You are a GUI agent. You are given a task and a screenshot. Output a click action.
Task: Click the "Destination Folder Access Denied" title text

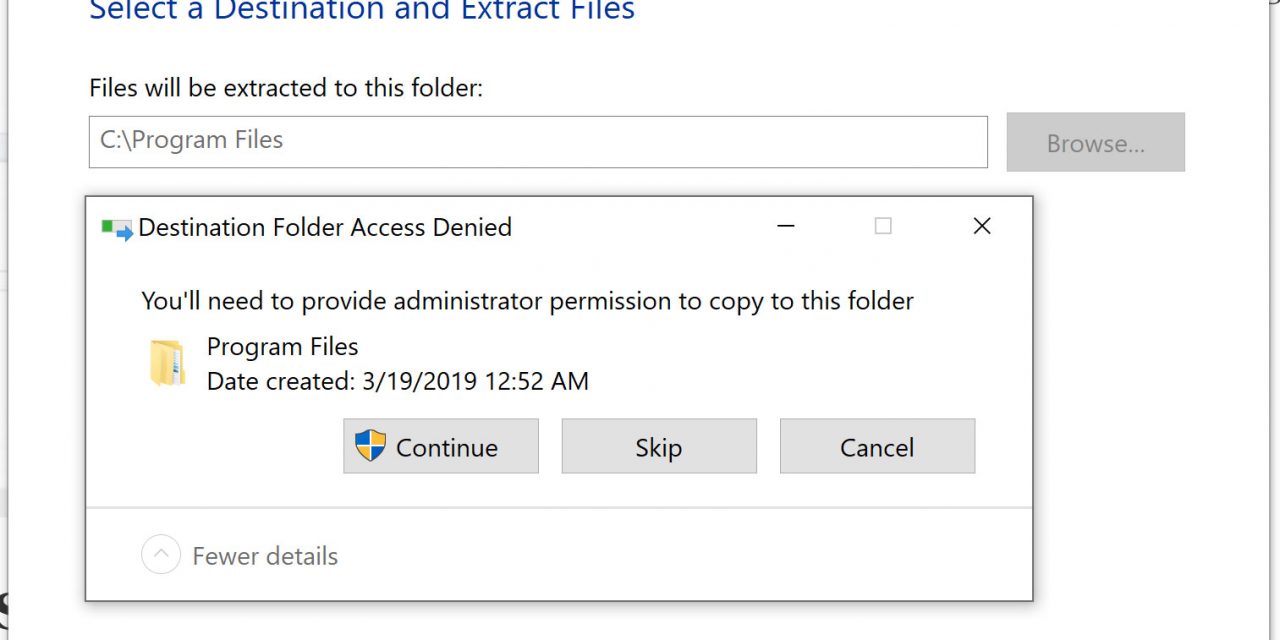(325, 228)
